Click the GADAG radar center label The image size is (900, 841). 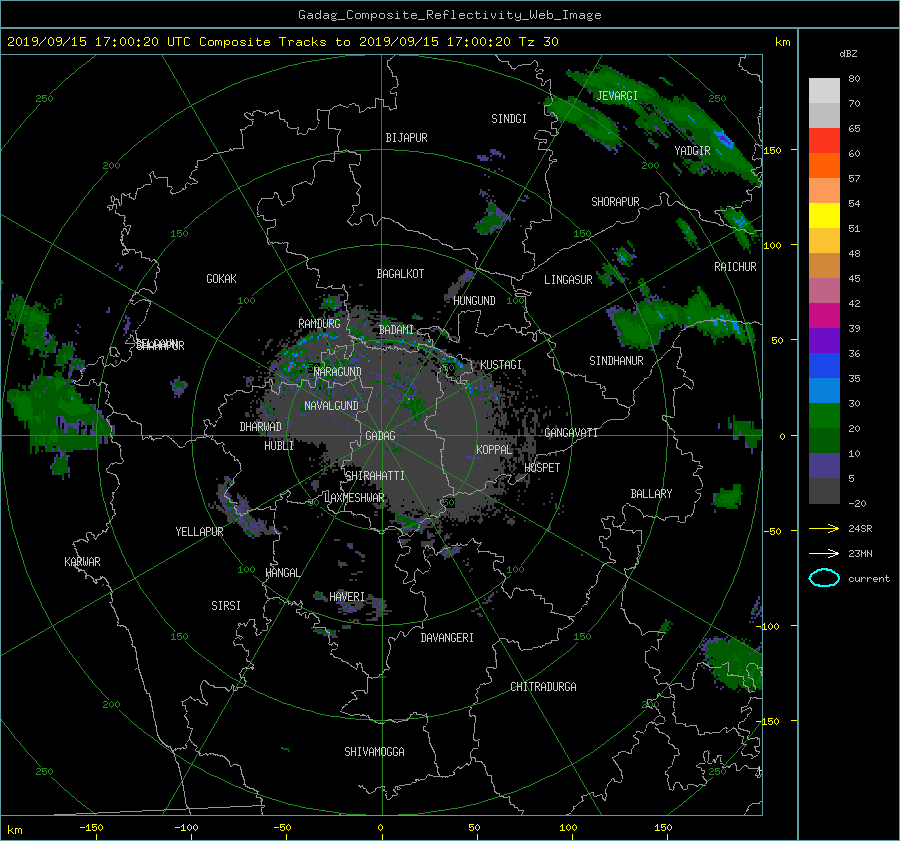tap(380, 436)
